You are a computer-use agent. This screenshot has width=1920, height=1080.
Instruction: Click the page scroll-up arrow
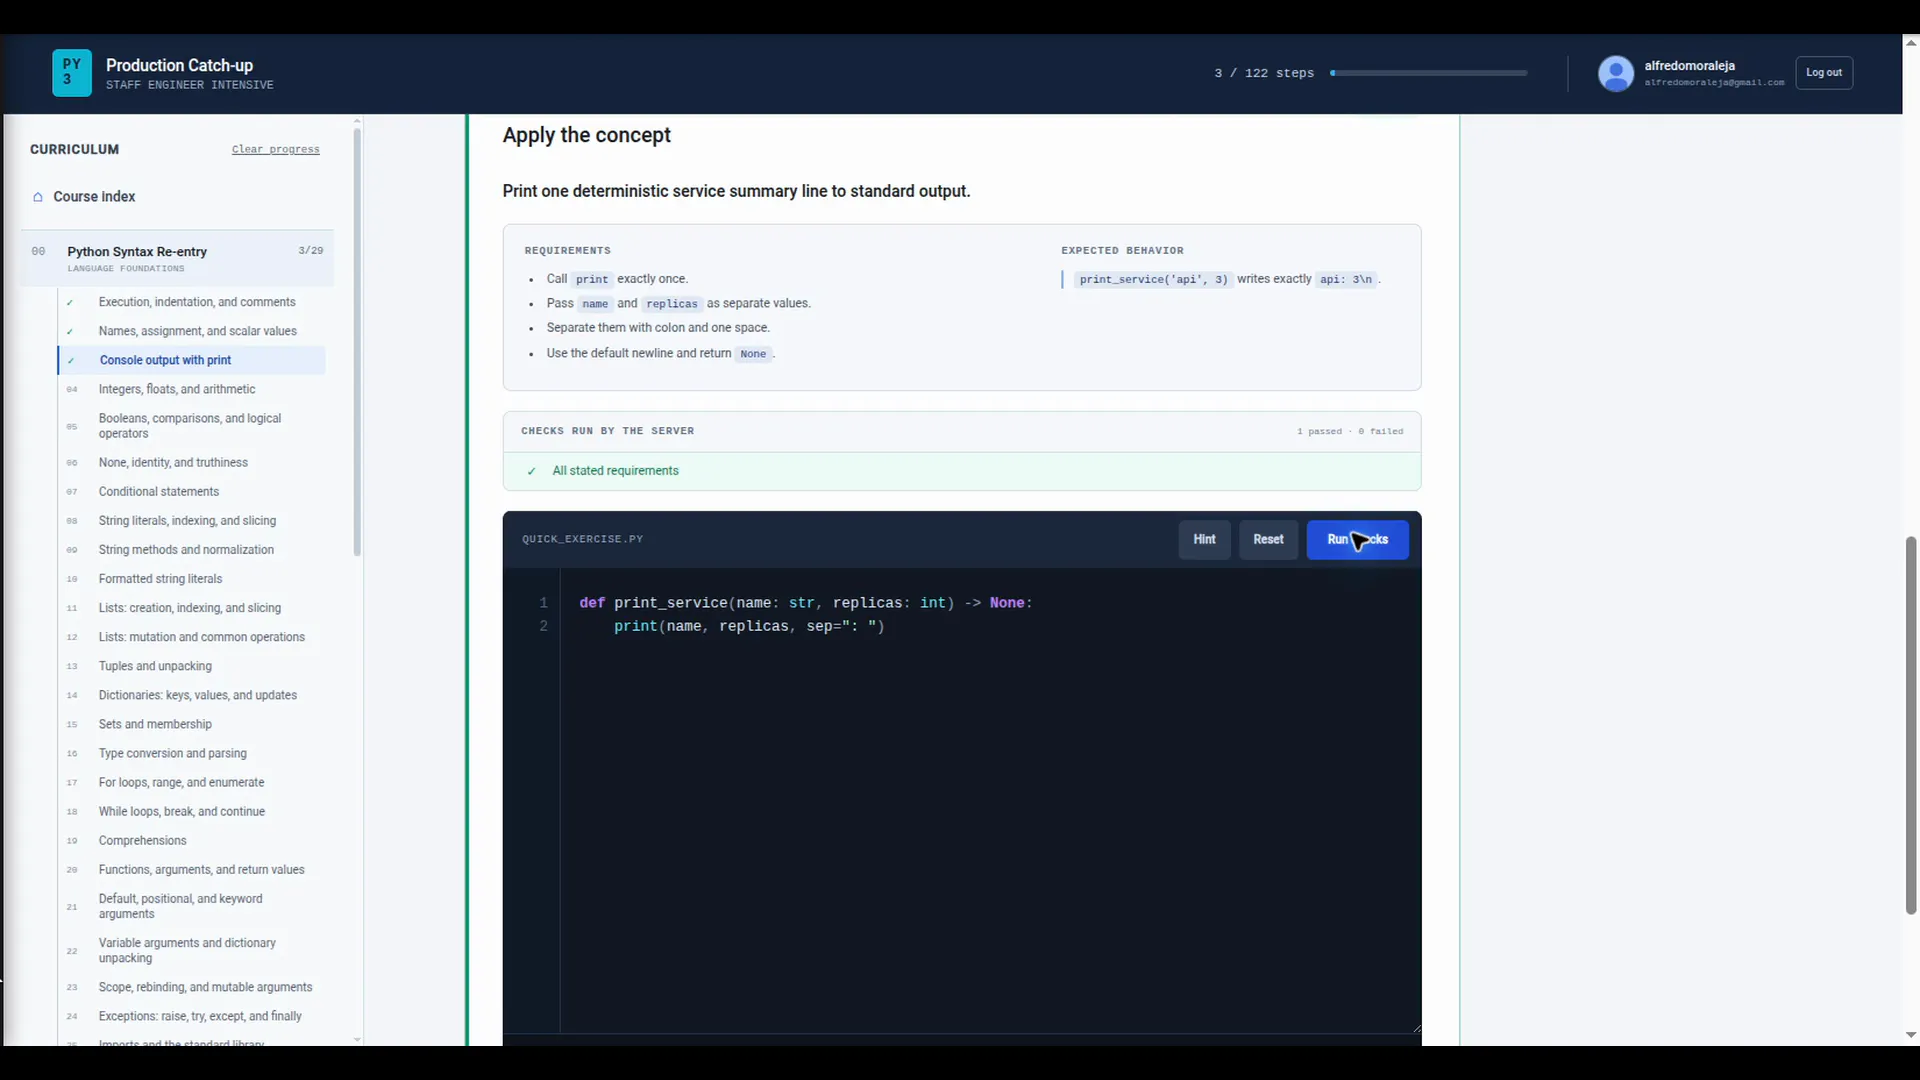1910,43
